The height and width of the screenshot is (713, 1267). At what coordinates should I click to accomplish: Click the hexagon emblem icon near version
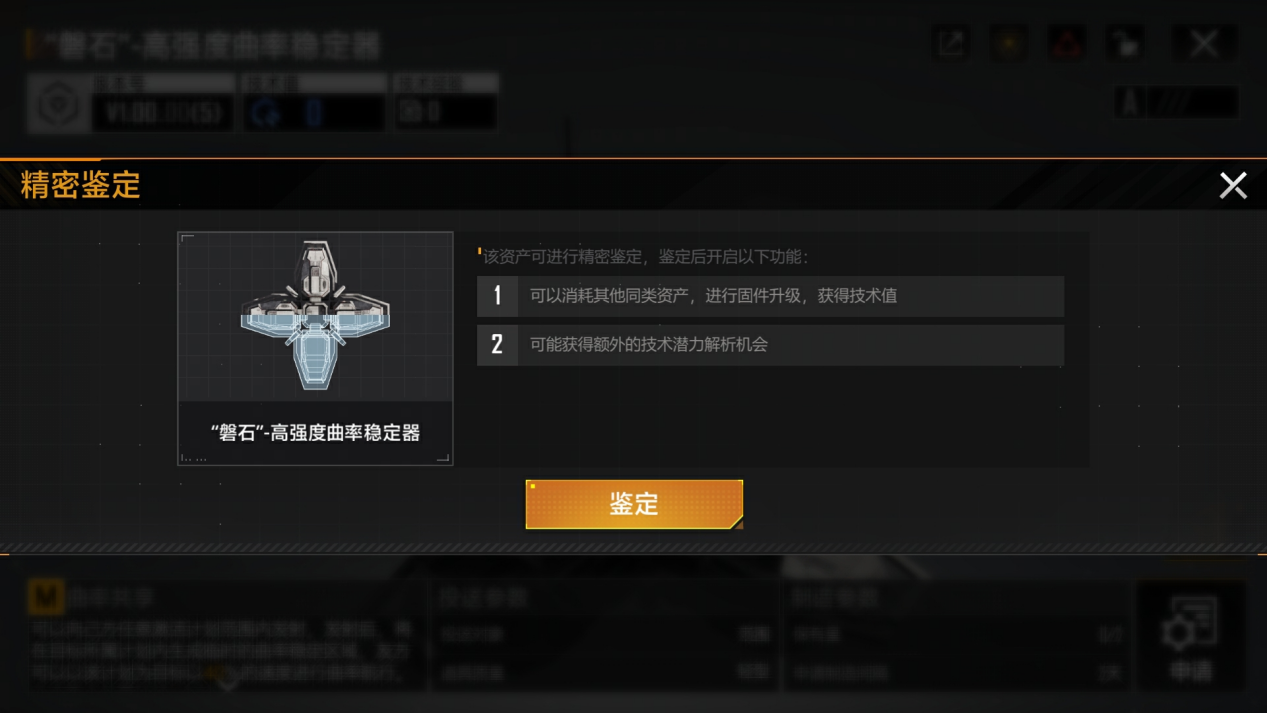[x=58, y=103]
